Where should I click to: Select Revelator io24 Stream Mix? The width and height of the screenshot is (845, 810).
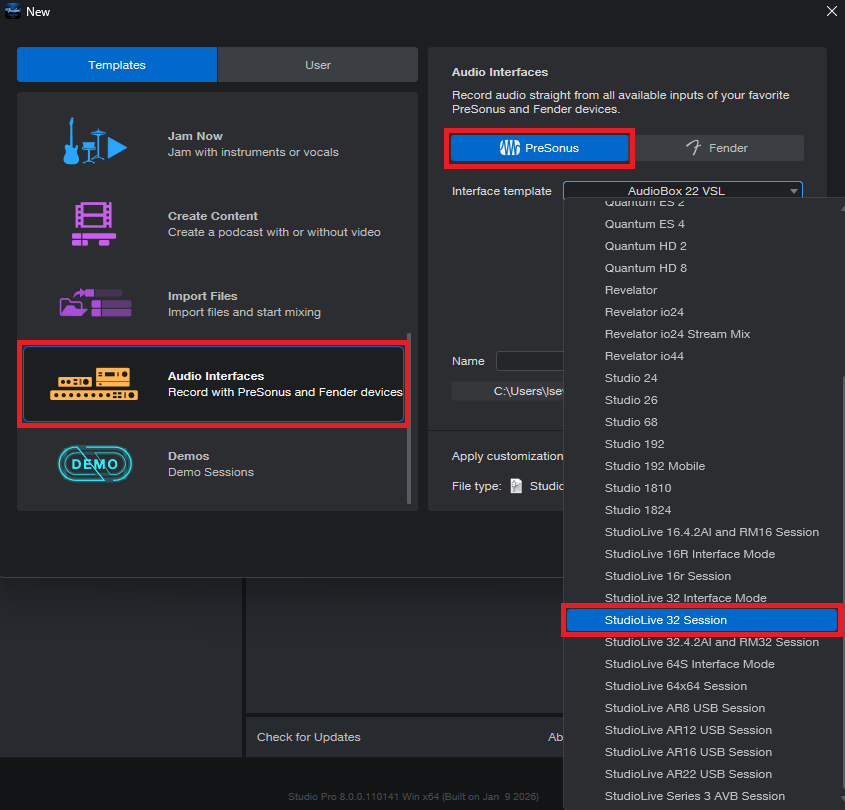[703, 334]
